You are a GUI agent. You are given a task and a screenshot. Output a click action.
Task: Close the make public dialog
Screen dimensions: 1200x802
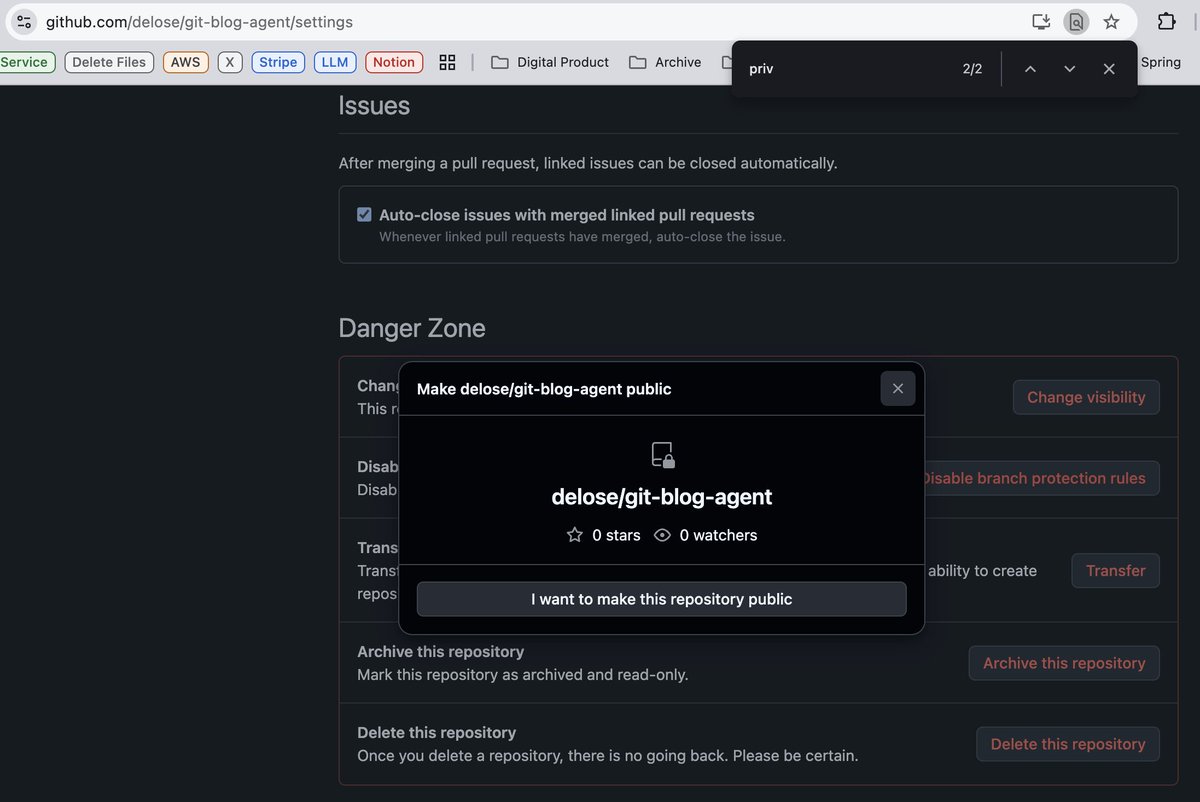[x=898, y=388]
